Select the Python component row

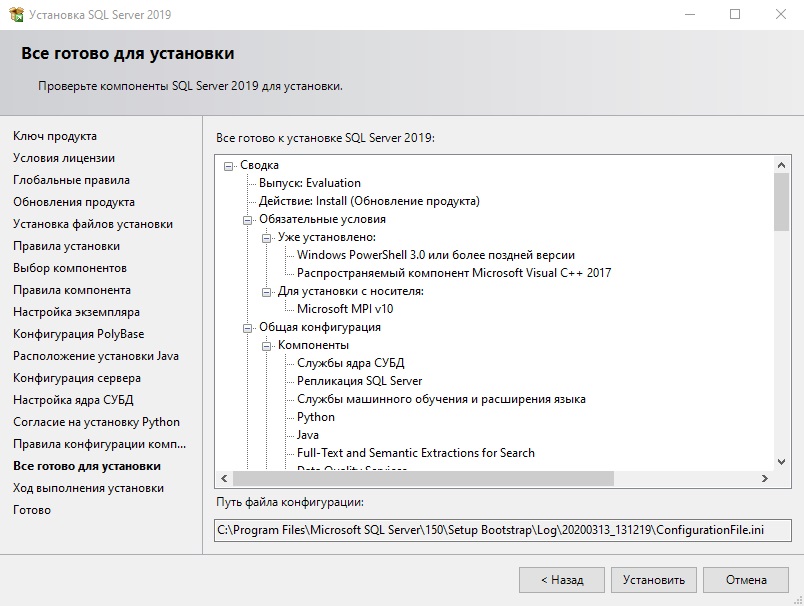(x=316, y=417)
